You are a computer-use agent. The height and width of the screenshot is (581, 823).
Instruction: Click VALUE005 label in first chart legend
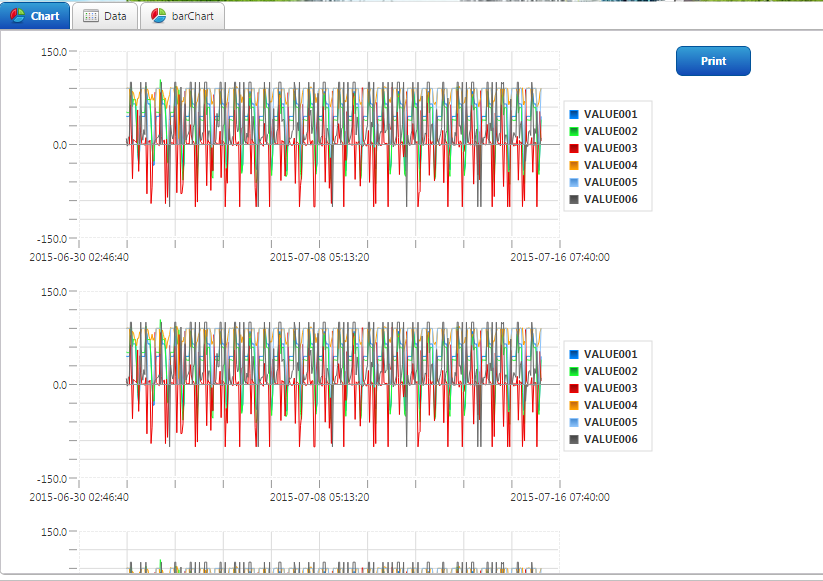(x=611, y=183)
